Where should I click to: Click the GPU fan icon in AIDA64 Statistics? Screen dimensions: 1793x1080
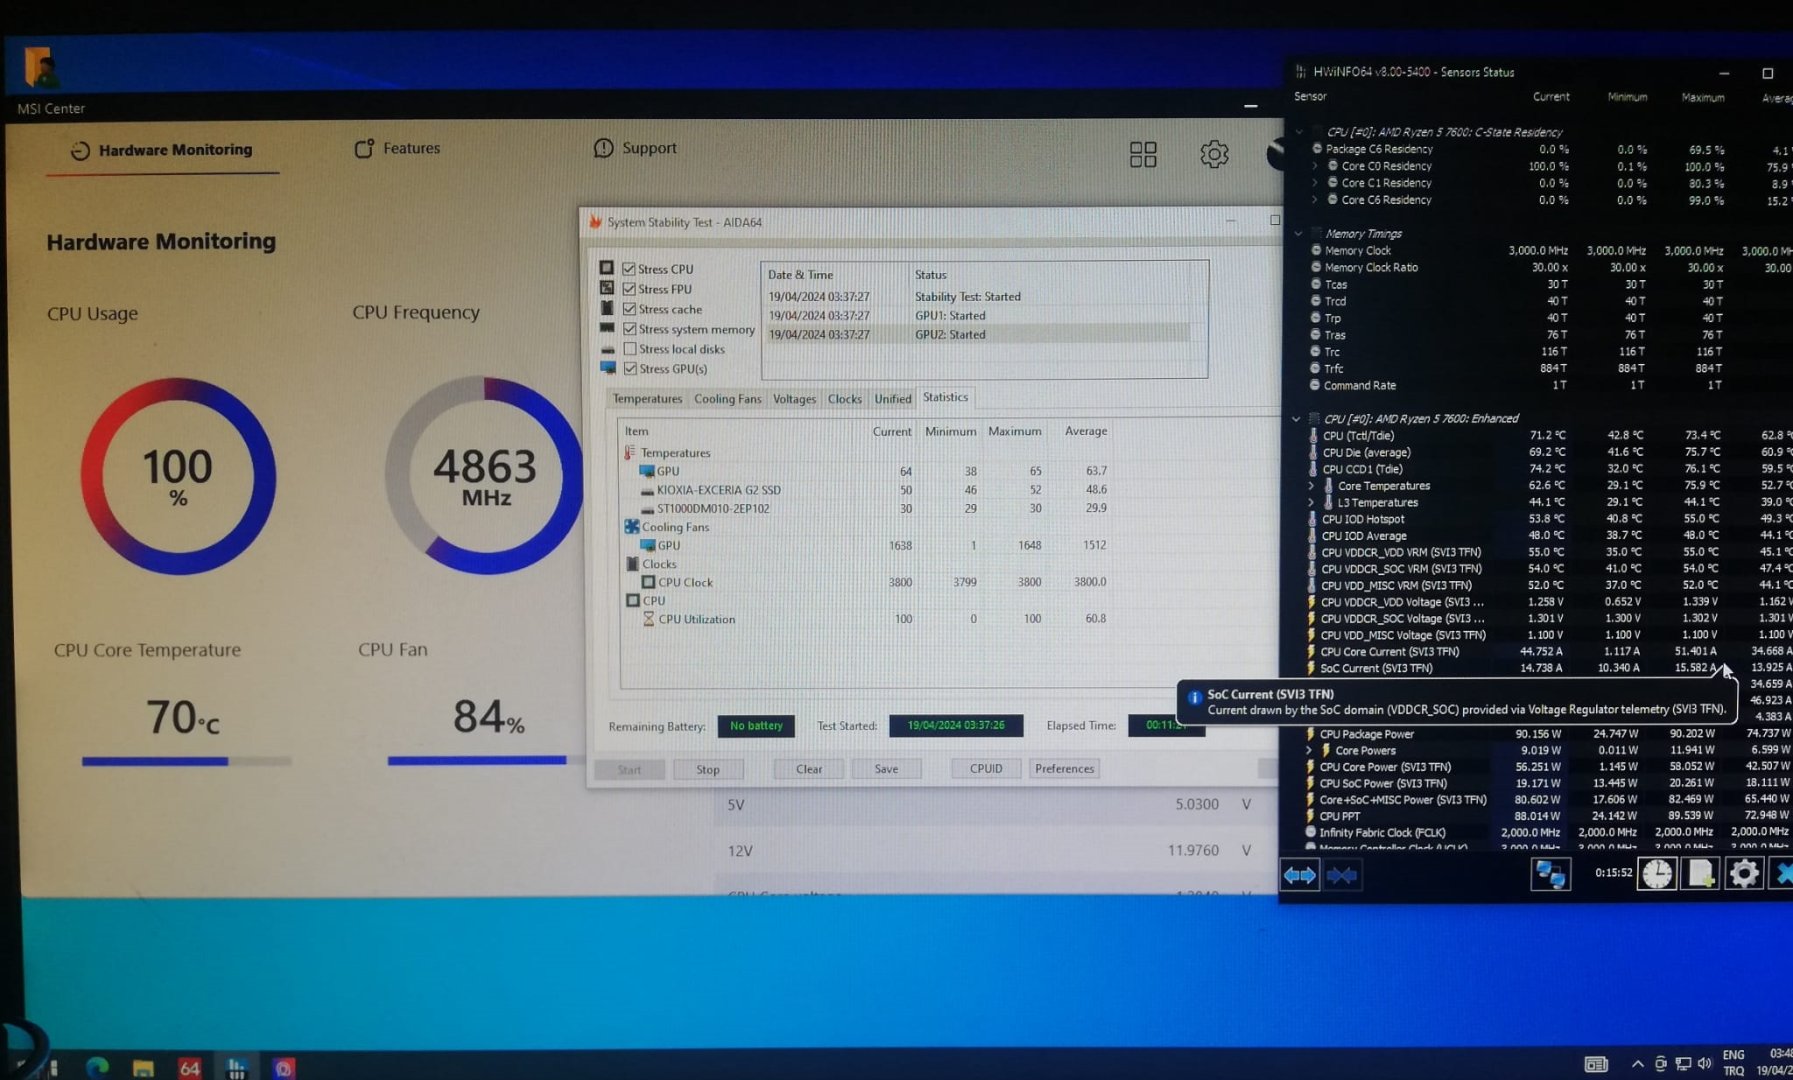click(647, 545)
